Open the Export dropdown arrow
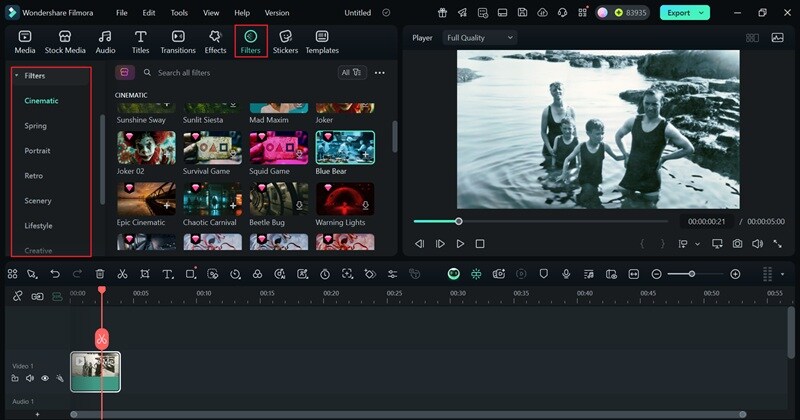 point(702,13)
